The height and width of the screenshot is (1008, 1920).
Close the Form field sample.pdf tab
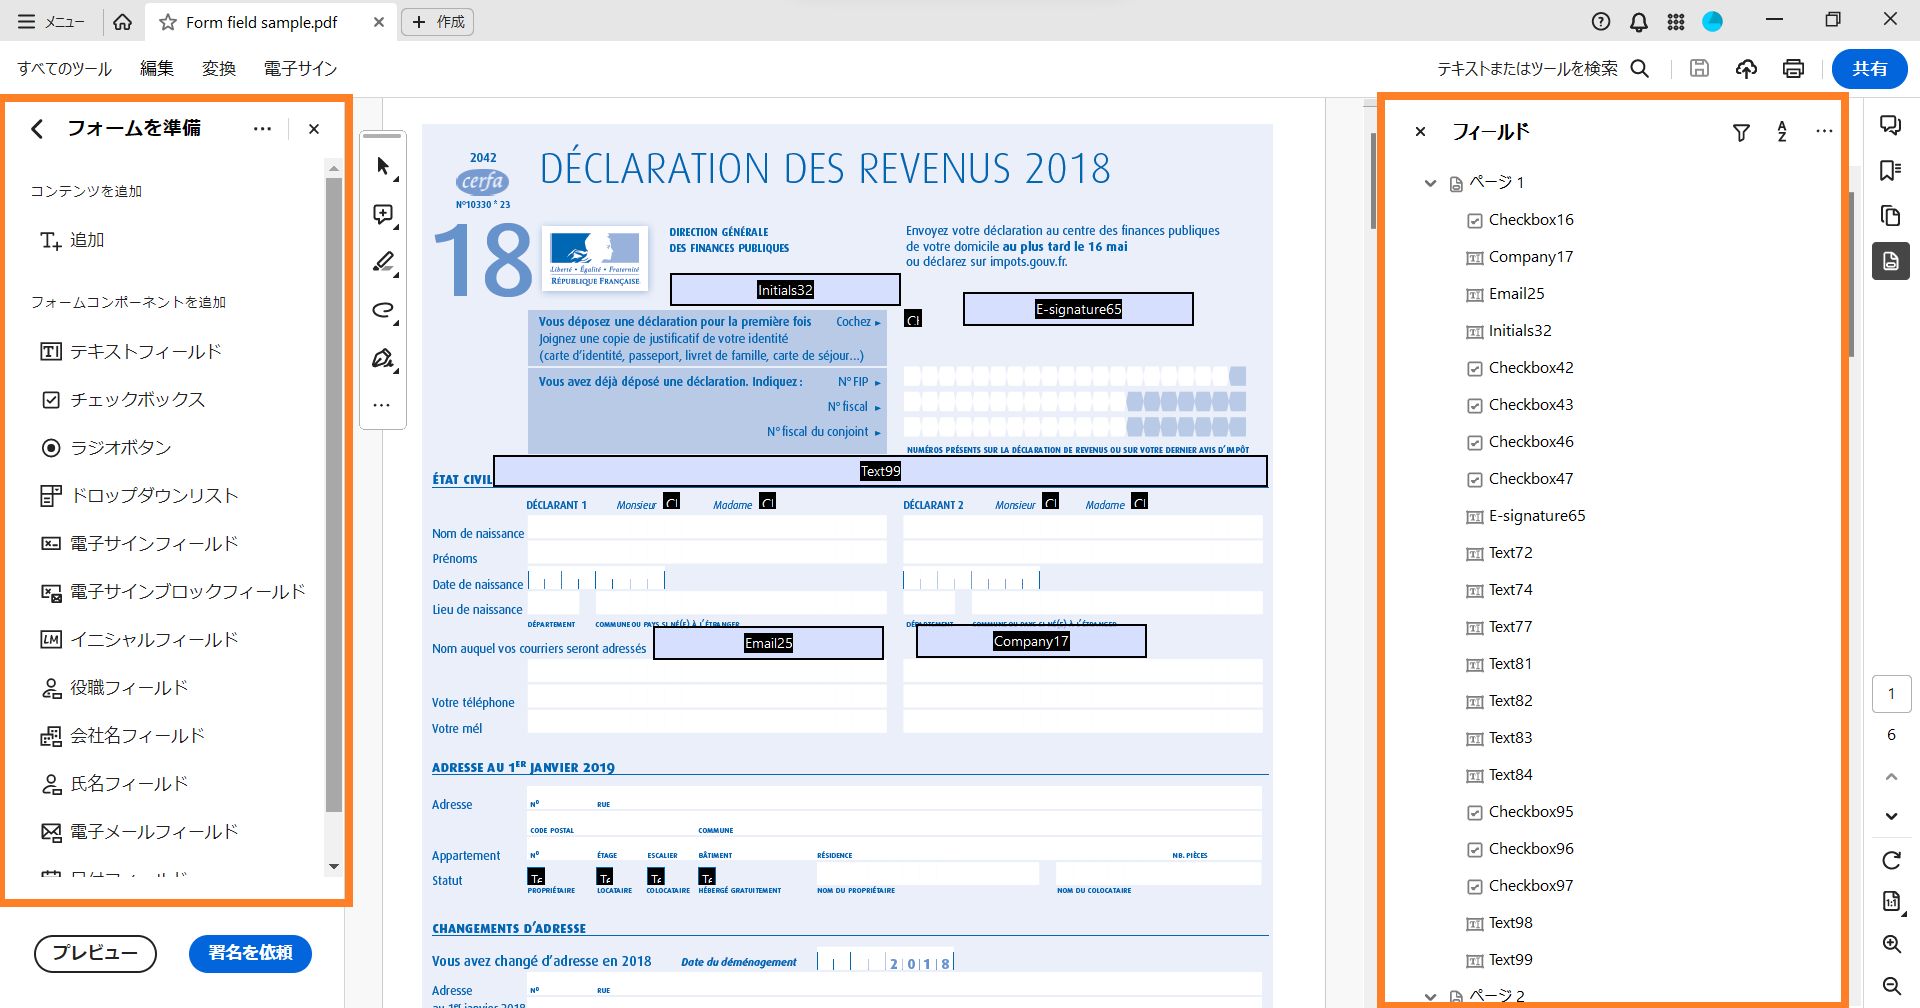click(378, 22)
